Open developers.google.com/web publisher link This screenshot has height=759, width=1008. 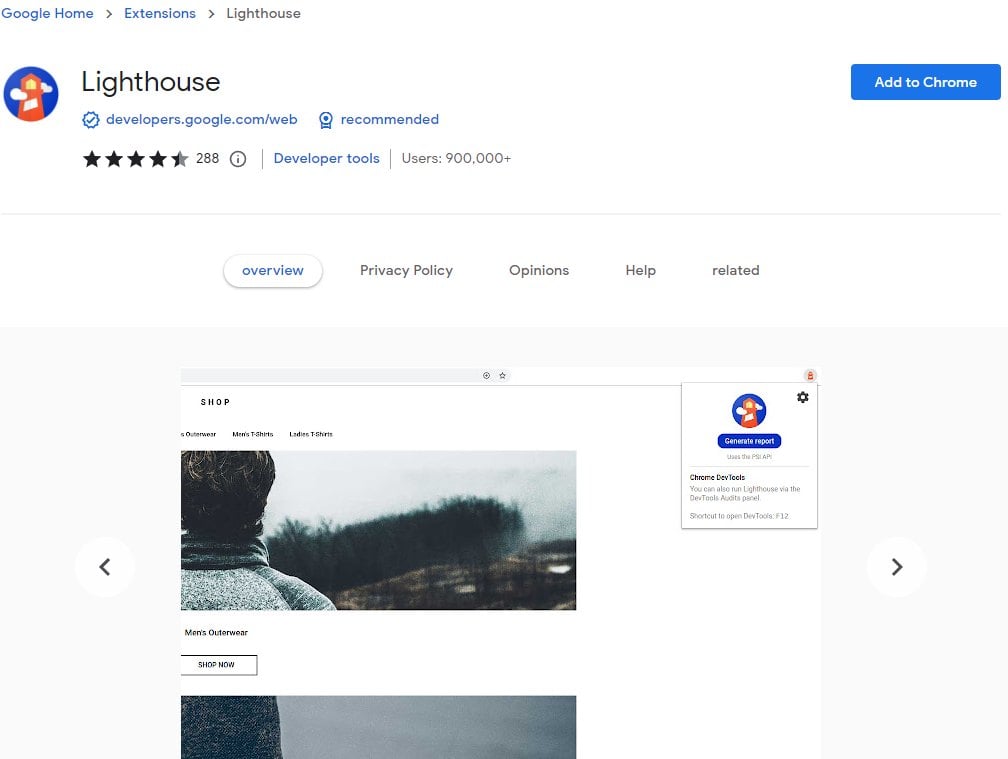point(202,120)
